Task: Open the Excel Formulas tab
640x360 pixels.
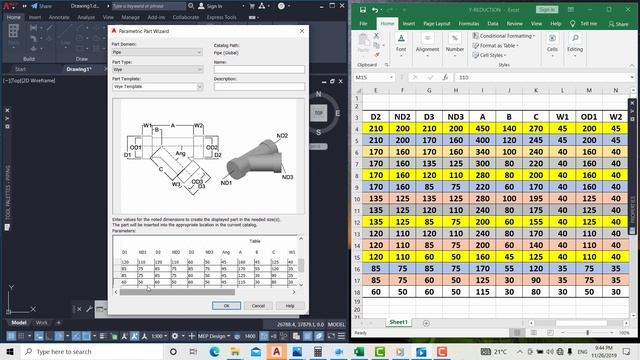Action: tap(469, 24)
